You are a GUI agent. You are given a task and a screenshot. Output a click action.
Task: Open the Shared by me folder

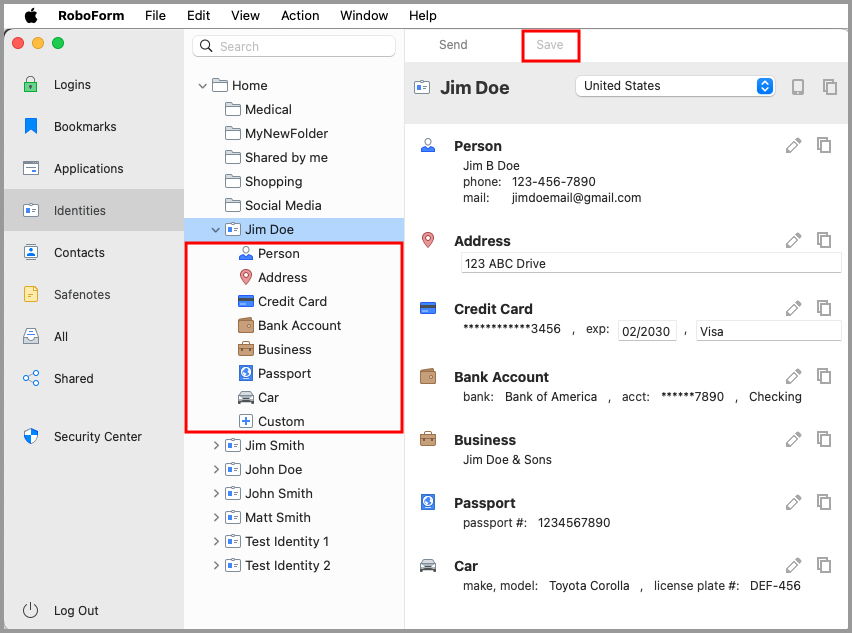[x=276, y=157]
